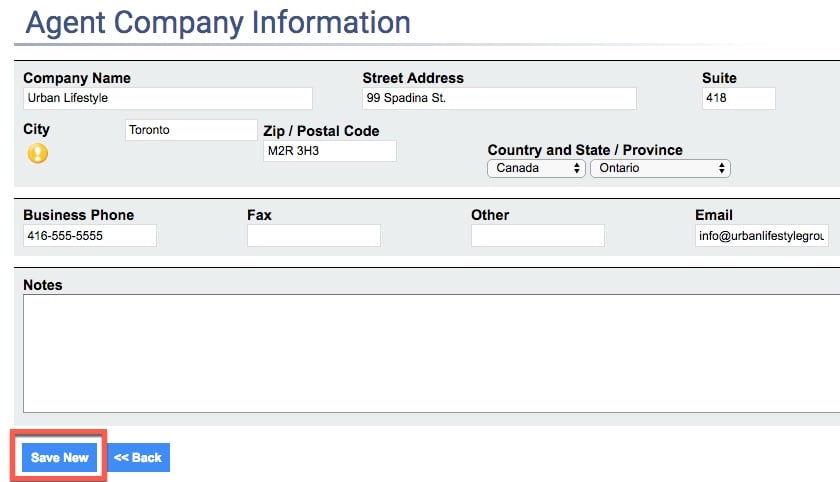Click the Agent Company Information heading
This screenshot has width=840, height=482.
click(218, 22)
